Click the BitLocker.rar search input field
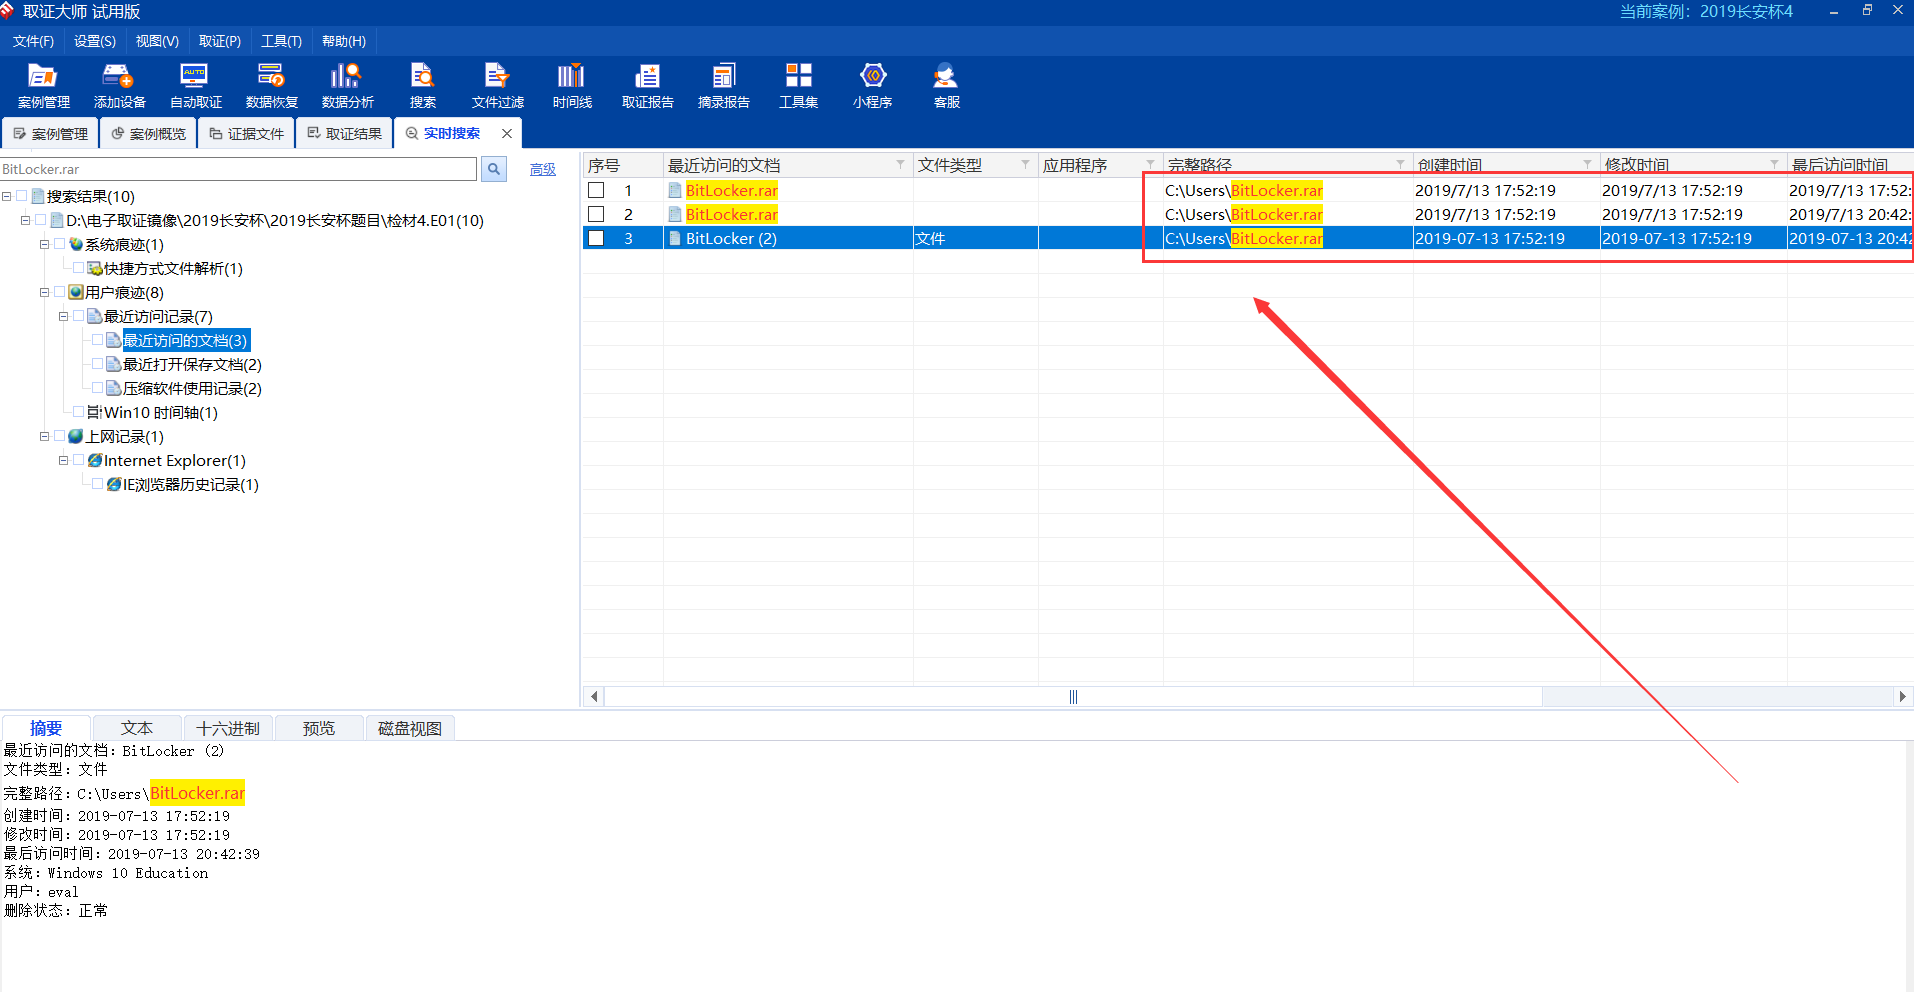 point(238,169)
